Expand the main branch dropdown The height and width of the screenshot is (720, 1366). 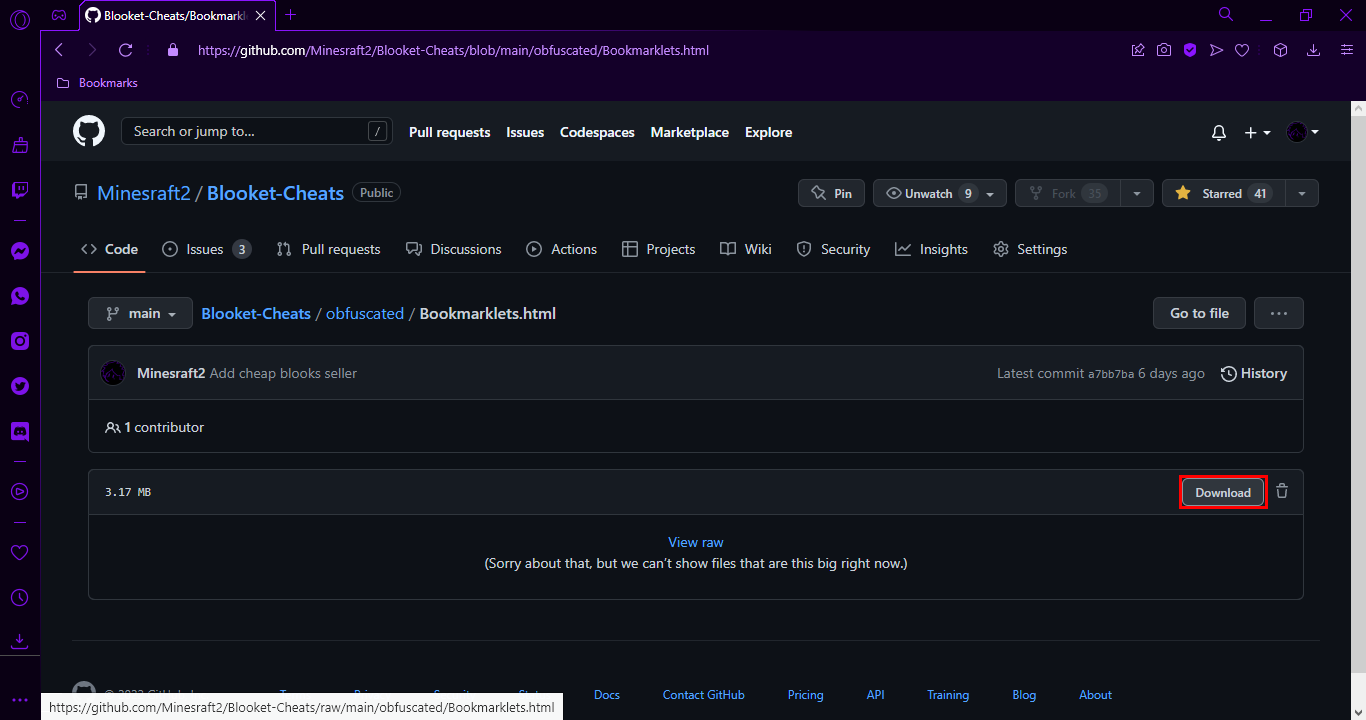click(140, 313)
